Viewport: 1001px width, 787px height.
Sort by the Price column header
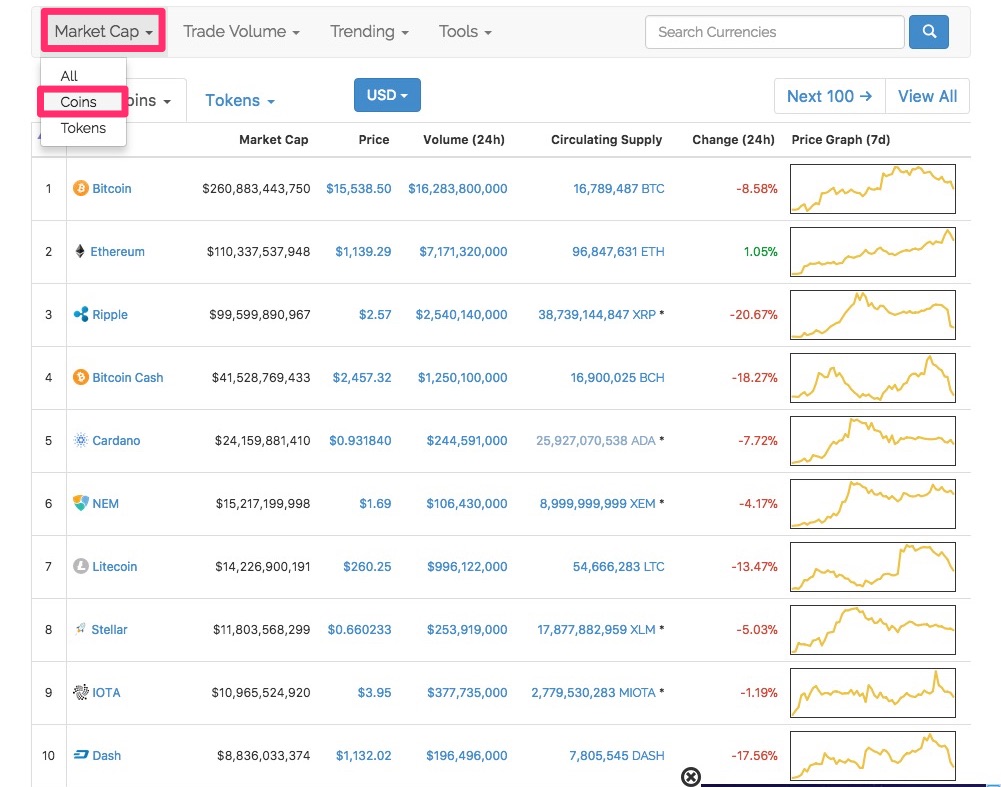click(x=373, y=139)
